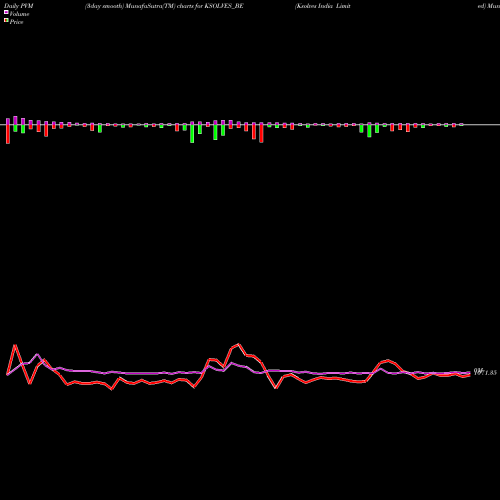Select the 'Volume' legend label
The width and height of the screenshot is (500, 500).
click(19, 14)
